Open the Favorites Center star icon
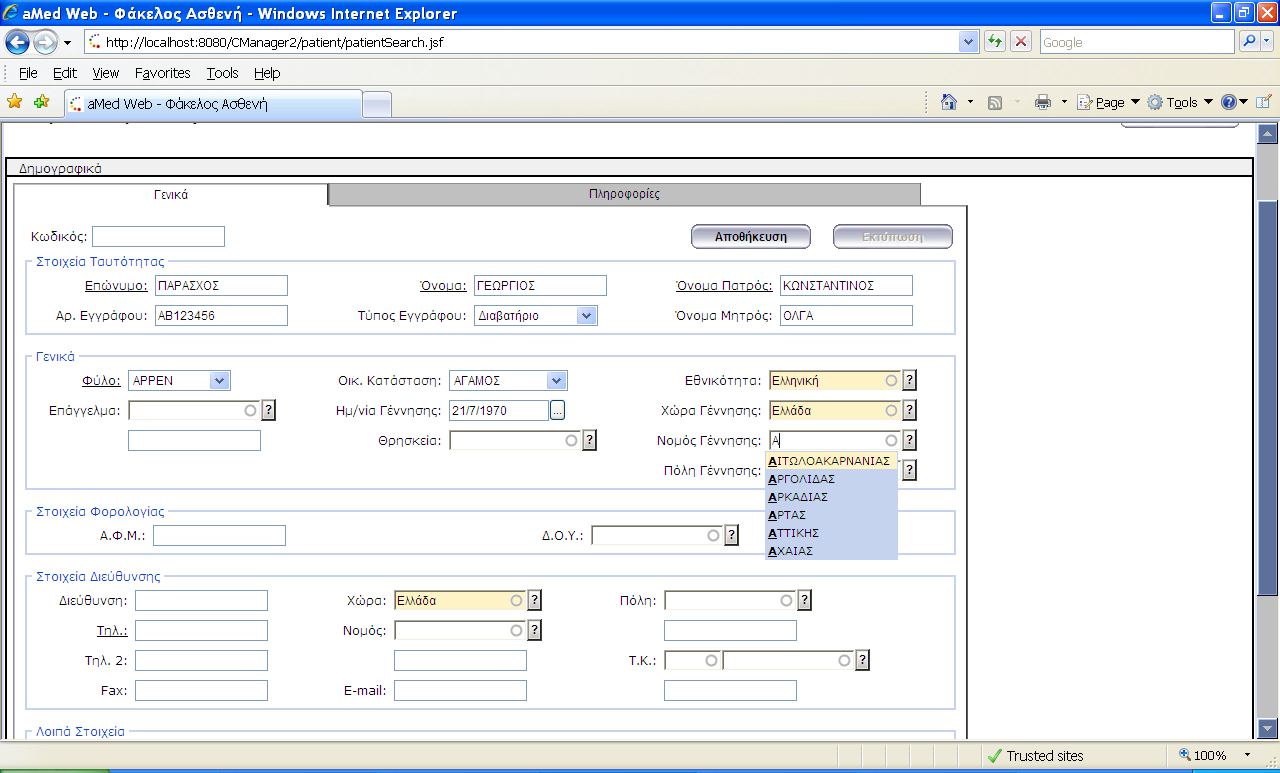Viewport: 1280px width, 773px height. (x=14, y=102)
